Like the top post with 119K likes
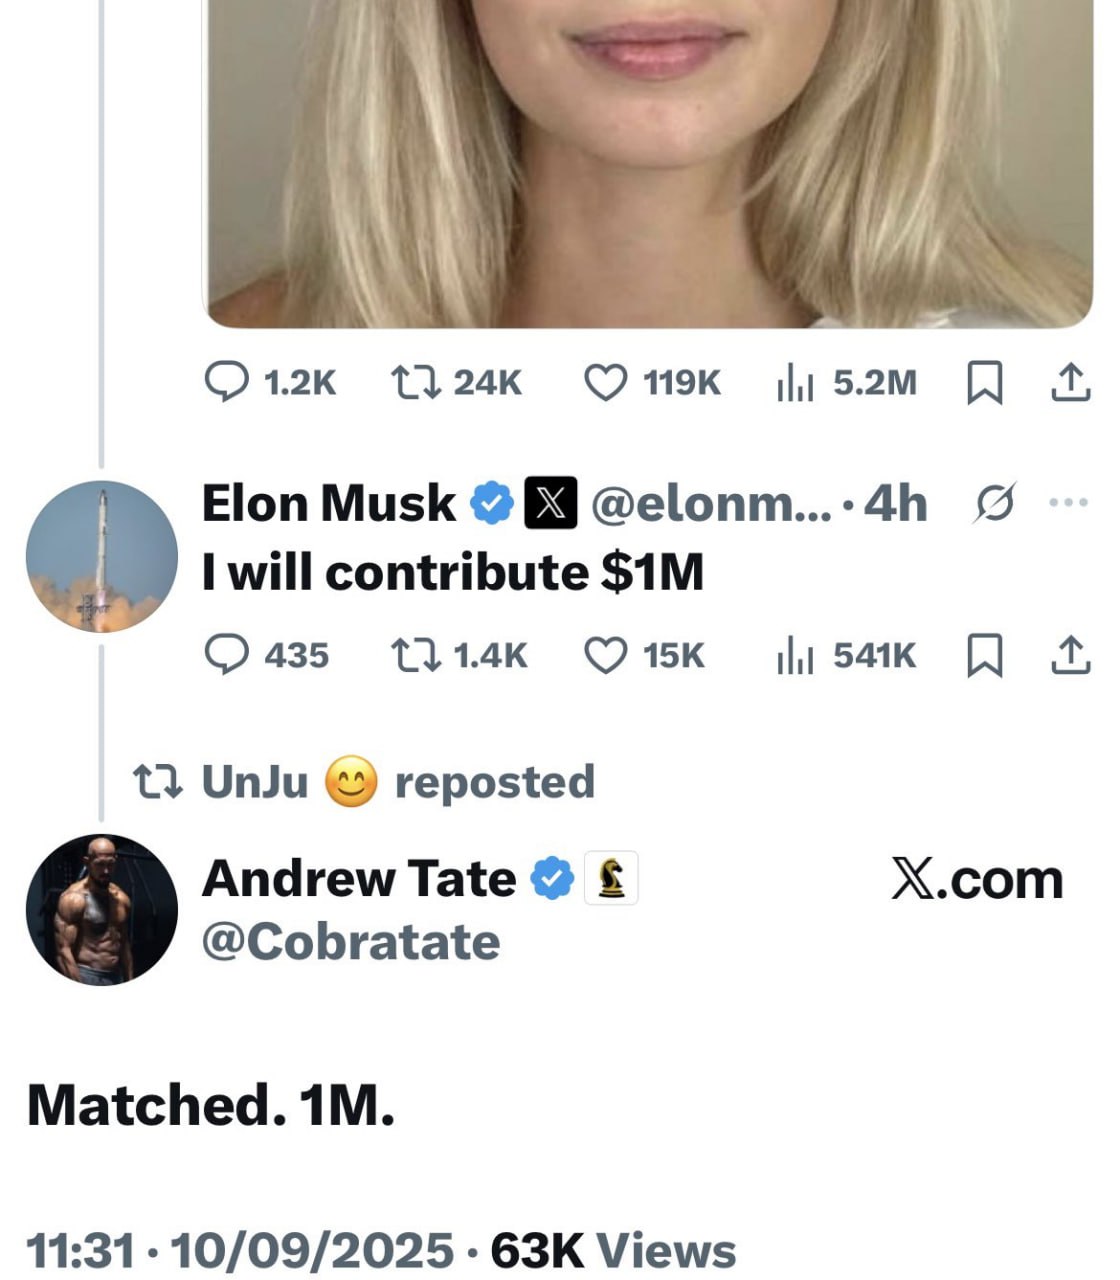This screenshot has width=1120, height=1280. (605, 382)
